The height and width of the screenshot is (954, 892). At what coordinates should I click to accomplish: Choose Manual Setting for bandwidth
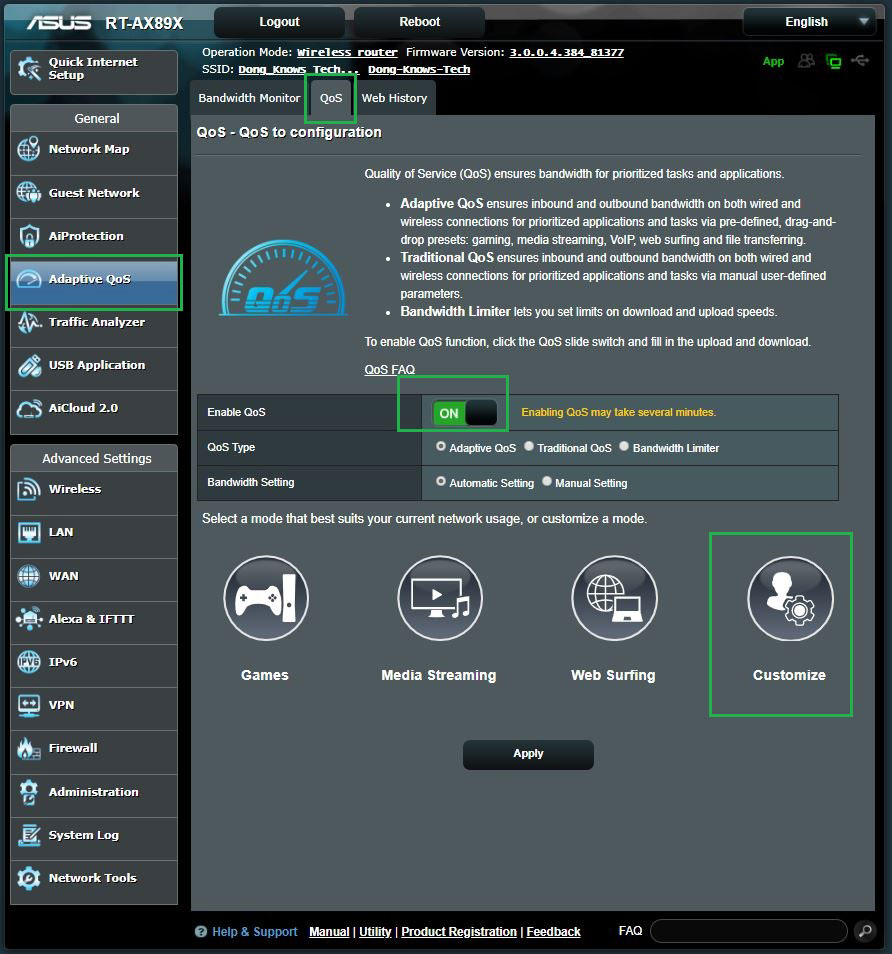point(547,482)
